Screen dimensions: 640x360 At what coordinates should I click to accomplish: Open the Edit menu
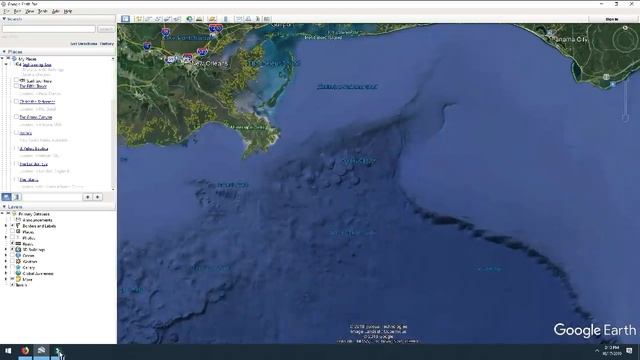(x=18, y=11)
